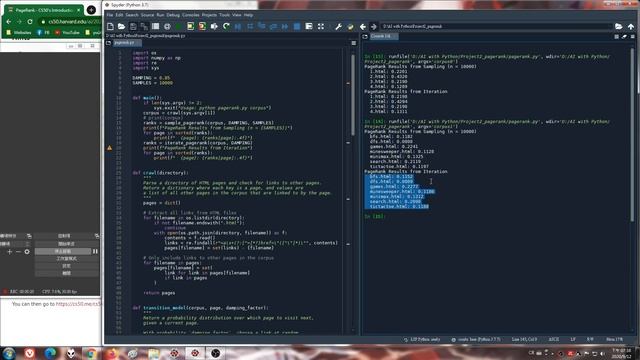640x360 pixels.
Task: Click the Save all files icon
Action: point(144,27)
